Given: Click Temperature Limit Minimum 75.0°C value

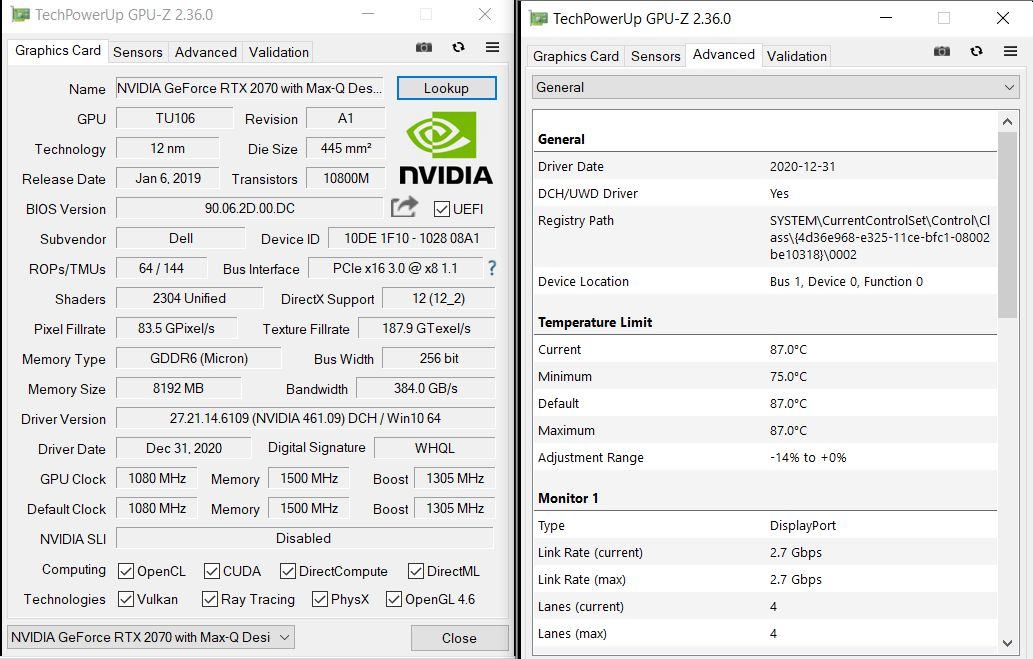Looking at the screenshot, I should [x=788, y=377].
